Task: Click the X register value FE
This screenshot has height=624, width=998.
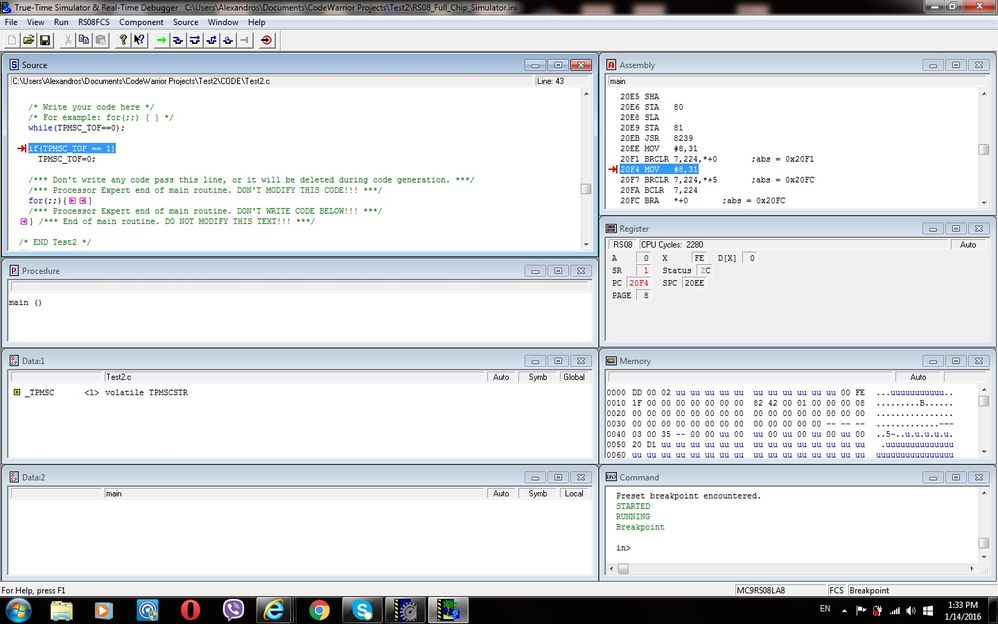Action: (699, 258)
